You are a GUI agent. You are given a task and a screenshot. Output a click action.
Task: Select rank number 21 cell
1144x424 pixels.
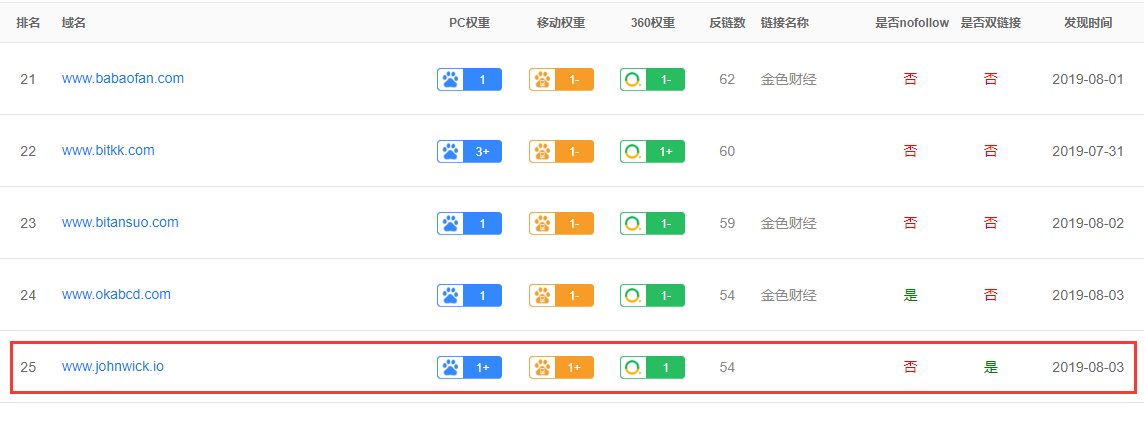click(x=28, y=80)
